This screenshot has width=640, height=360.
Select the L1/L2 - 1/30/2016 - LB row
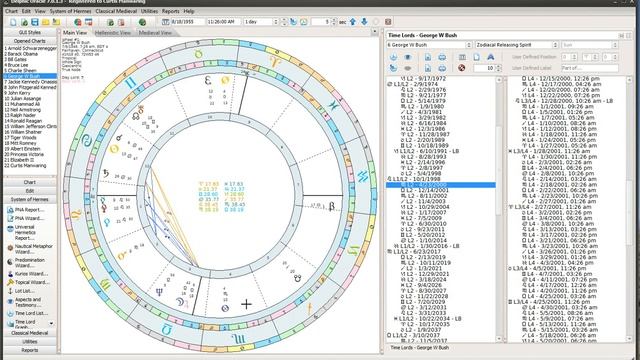[x=426, y=246]
